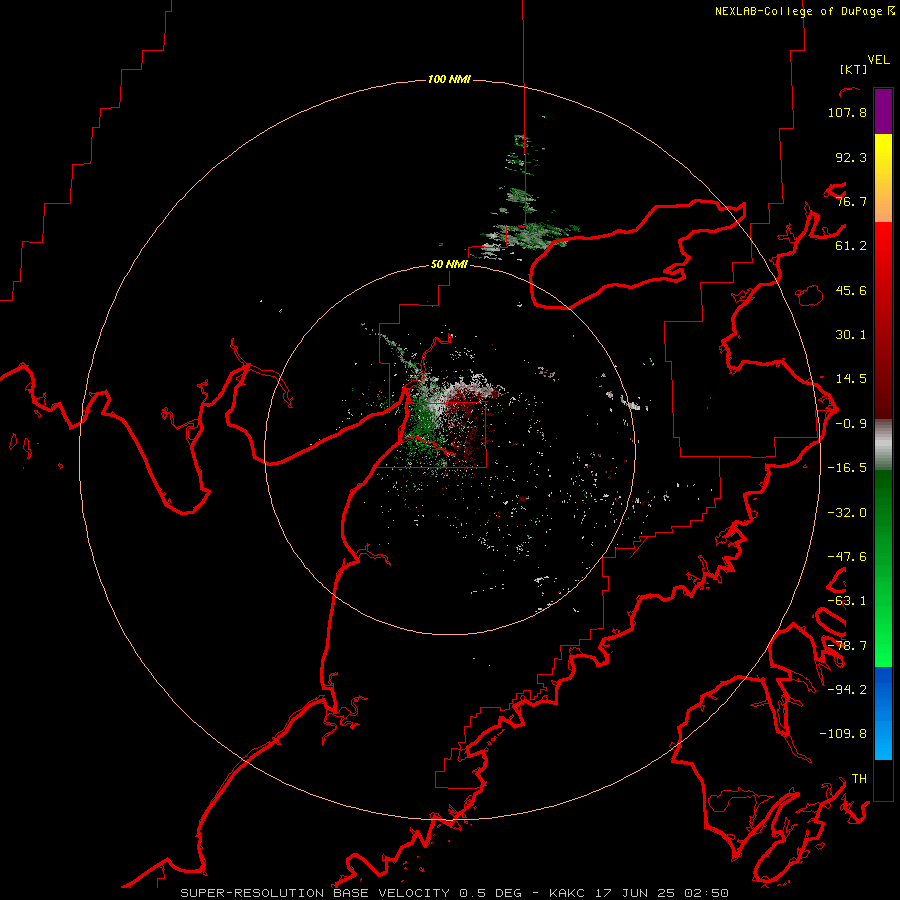Click the -32.0 velocity scale value
The image size is (900, 900).
pos(847,513)
